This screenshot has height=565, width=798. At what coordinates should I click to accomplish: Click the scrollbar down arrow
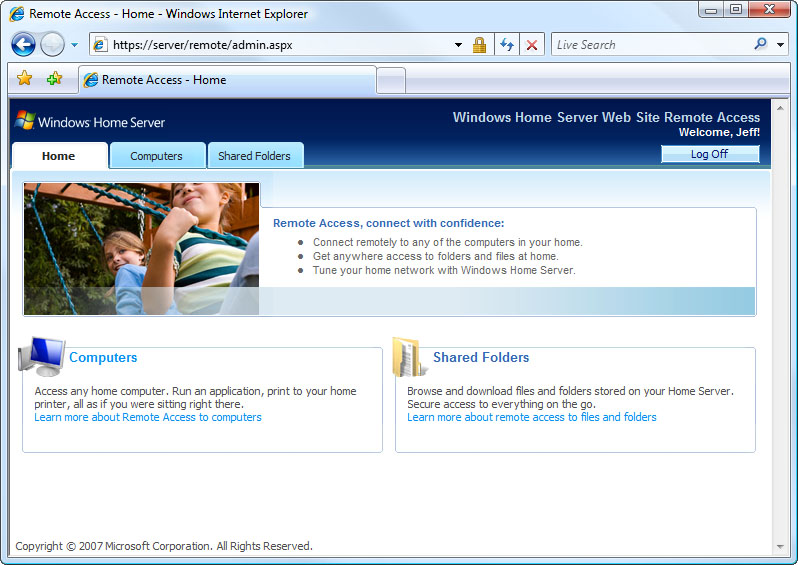[780, 547]
